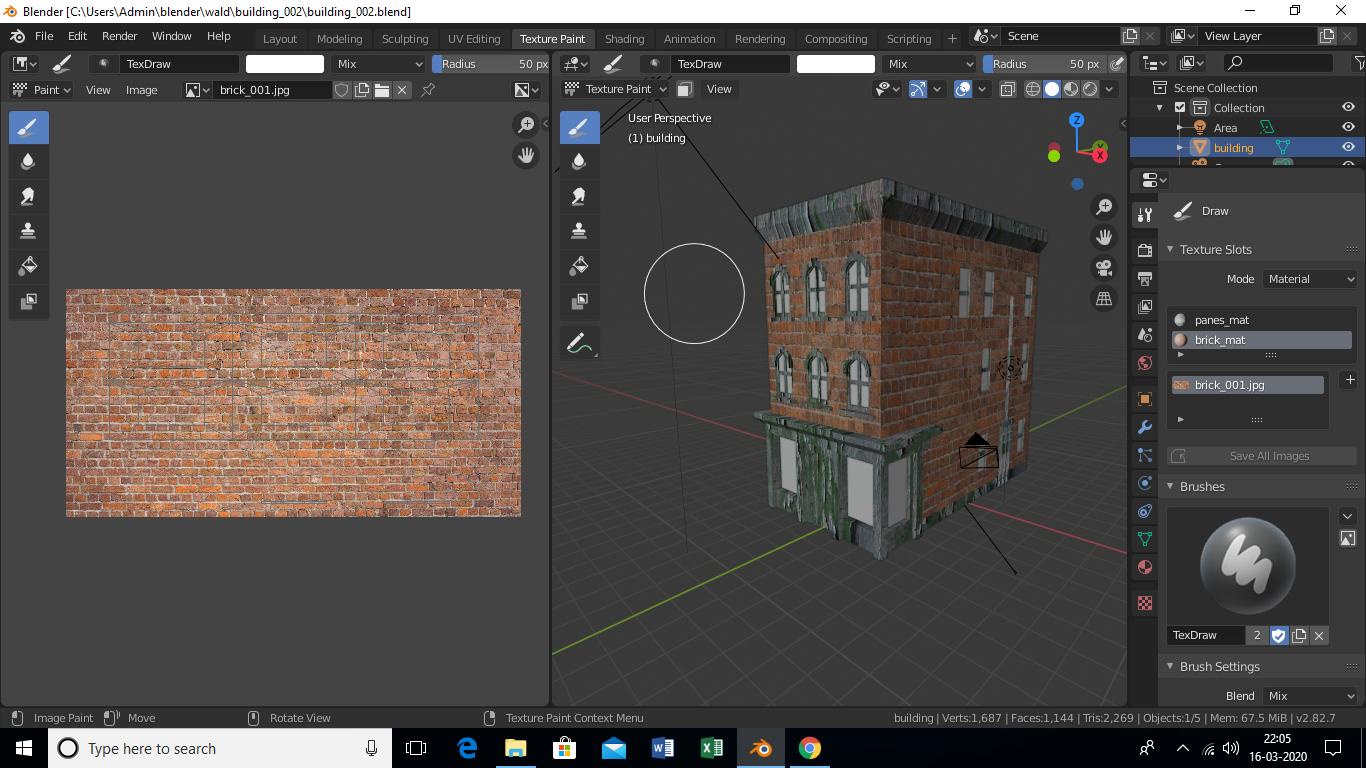The height and width of the screenshot is (768, 1366).
Task: Uncheck the Collection exclude checkbox
Action: 1180,107
